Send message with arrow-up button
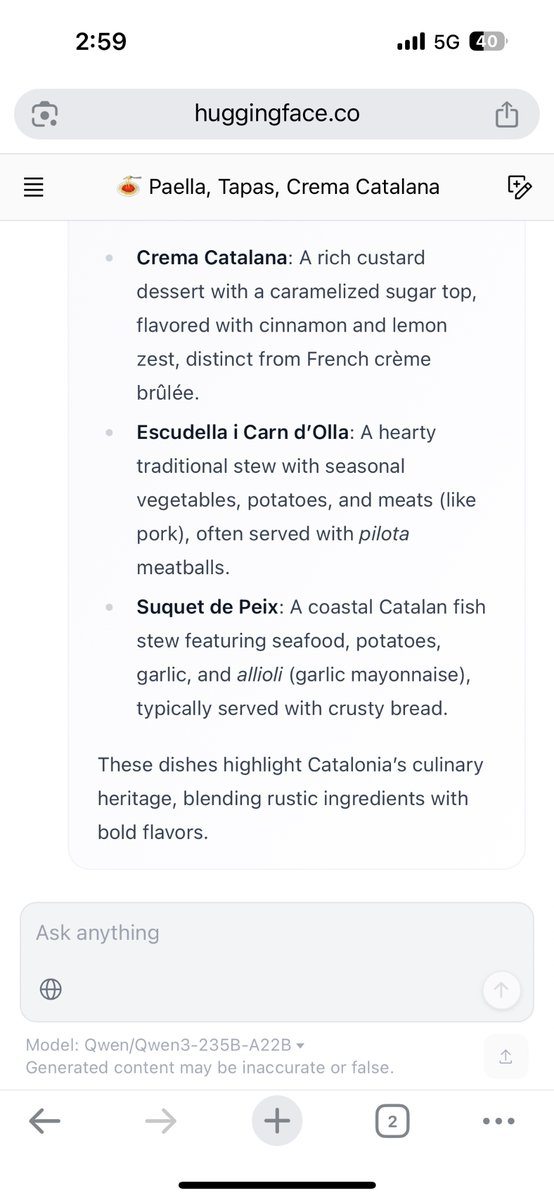Screen dimensions: 554x1200 point(502,991)
